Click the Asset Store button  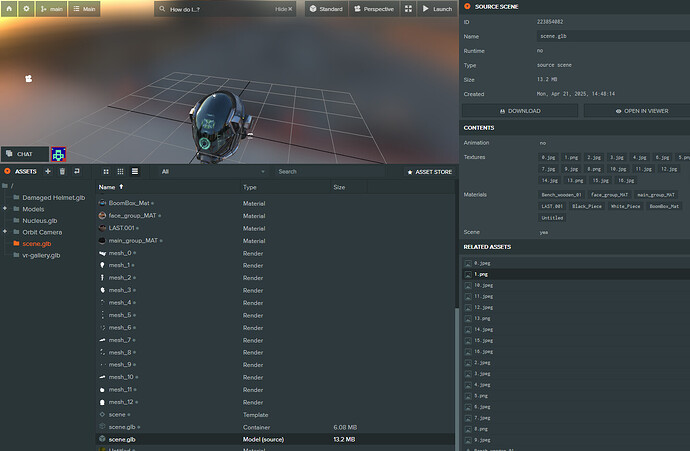click(x=429, y=172)
